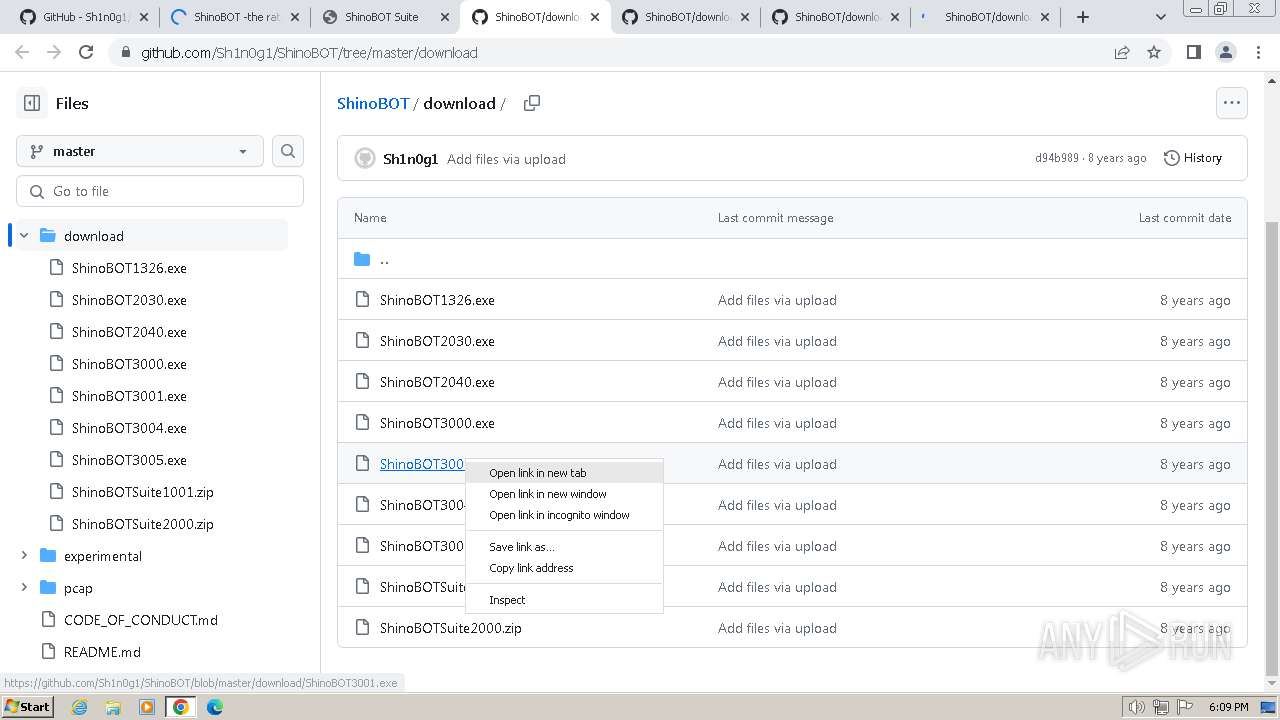This screenshot has height=720, width=1280.
Task: Select ShinoBOT1326.exe in the file tree
Action: (129, 268)
